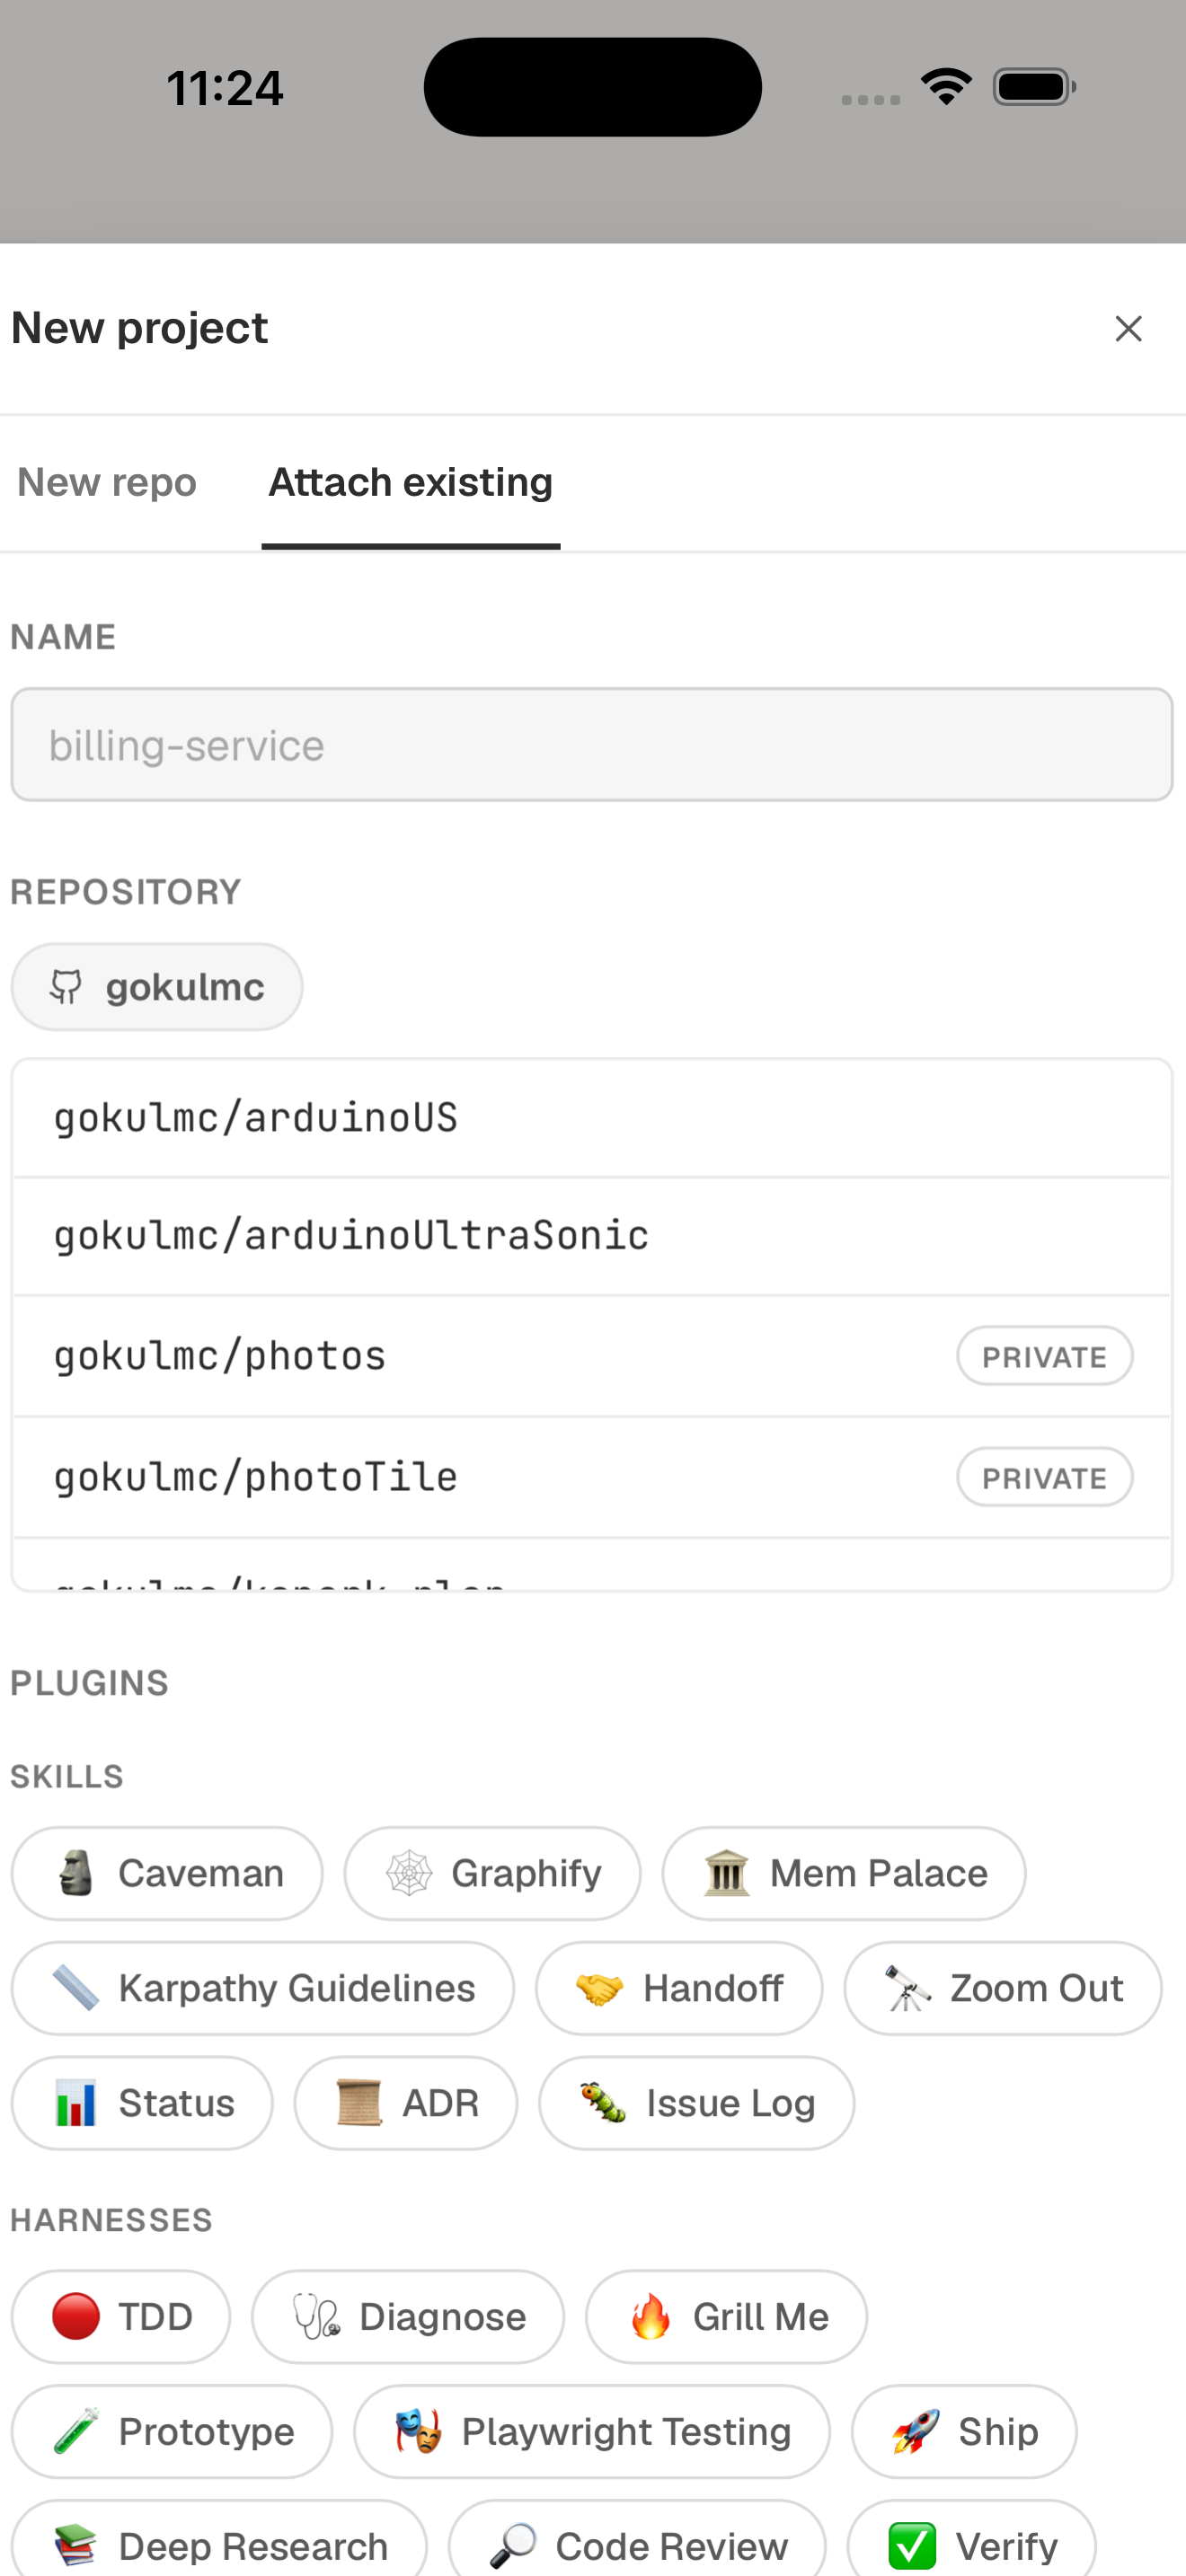
Task: Toggle the Issue Log skill
Action: [697, 2103]
